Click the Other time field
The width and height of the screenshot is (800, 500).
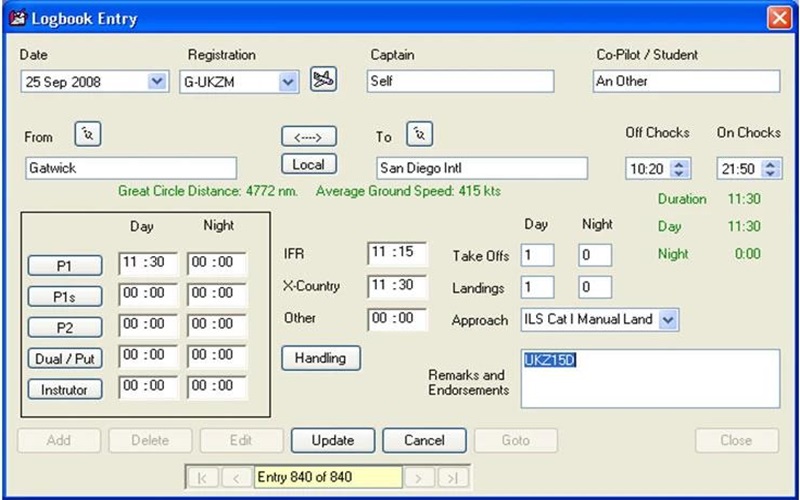(397, 319)
